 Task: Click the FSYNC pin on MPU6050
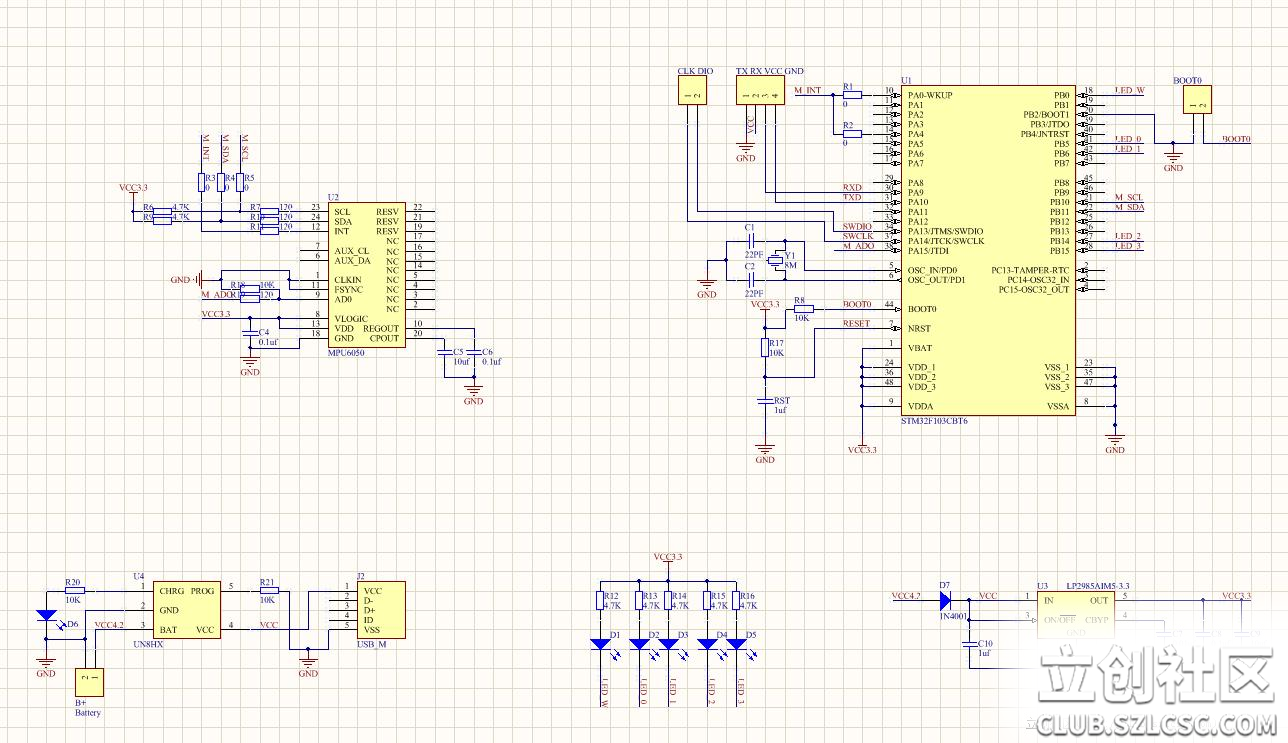(x=347, y=289)
